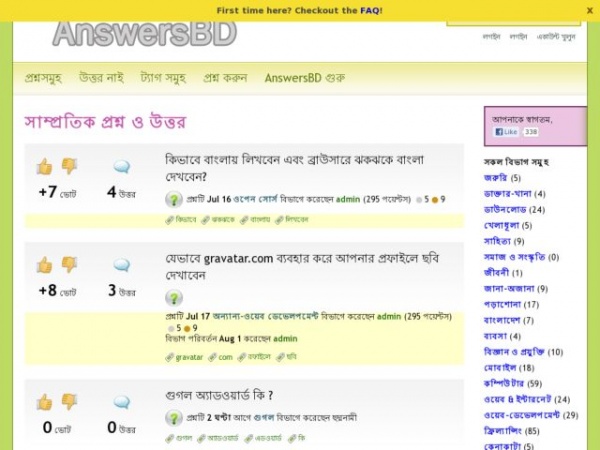Open the উত্তর নাই navigation tab
Viewport: 600px width, 450px height.
click(x=101, y=78)
